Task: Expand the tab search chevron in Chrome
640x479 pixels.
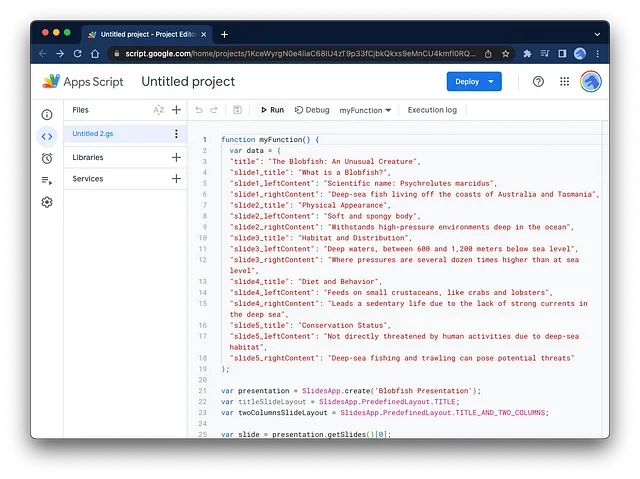Action: (597, 35)
